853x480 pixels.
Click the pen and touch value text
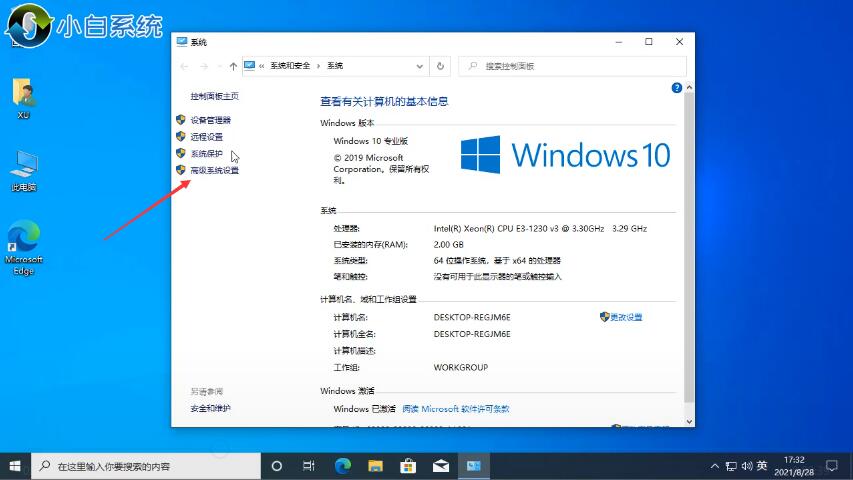tap(497, 276)
